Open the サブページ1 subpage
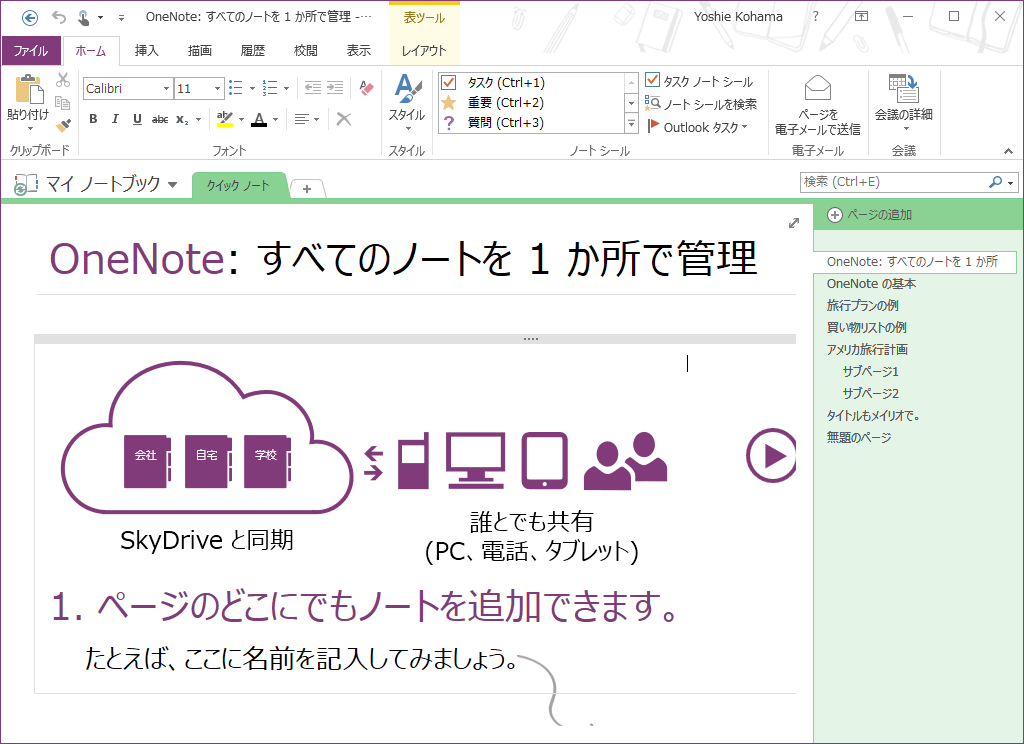 click(x=871, y=371)
